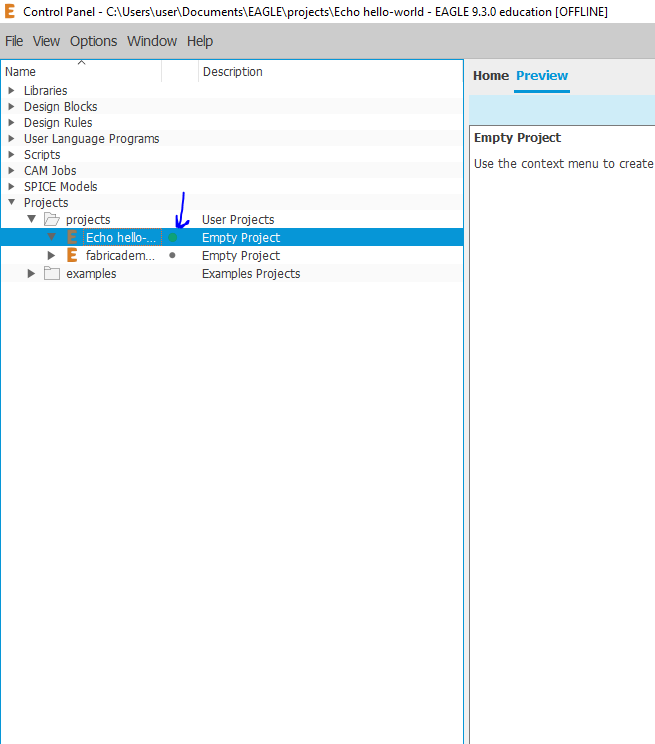Select User Language Programs label

[92, 139]
